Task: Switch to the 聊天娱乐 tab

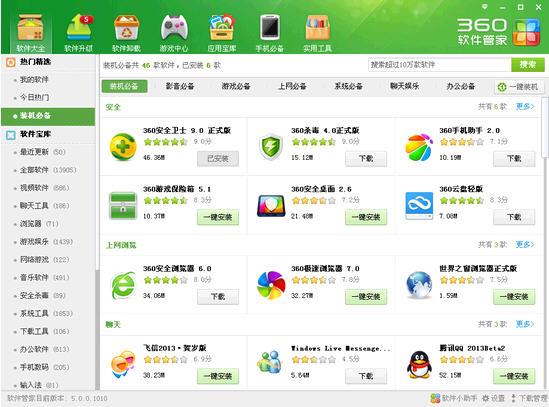Action: coord(404,86)
